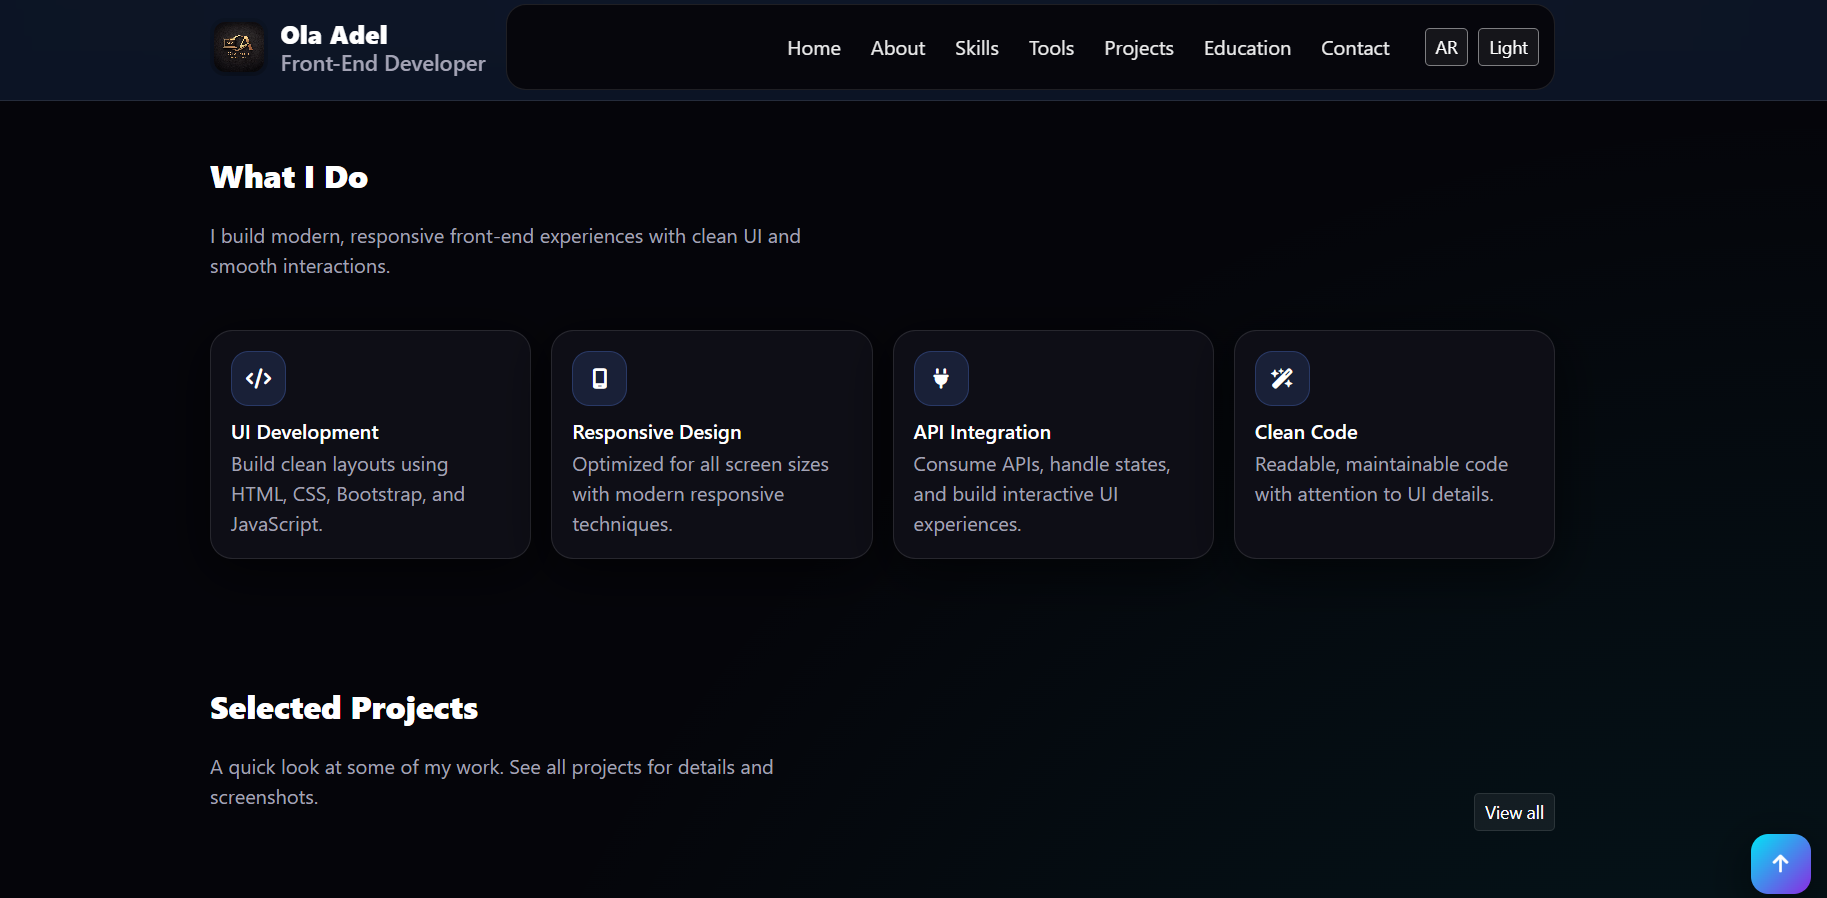Switch language with the AR button
The image size is (1827, 898).
tap(1446, 47)
